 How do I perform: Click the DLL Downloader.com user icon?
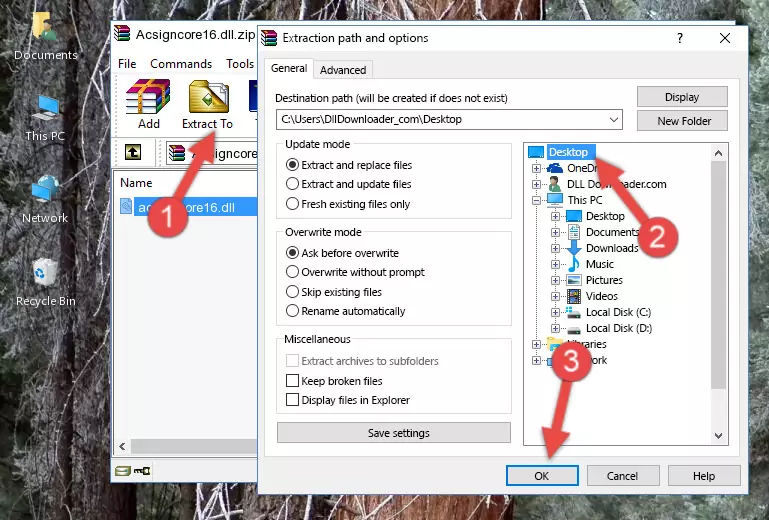[555, 184]
